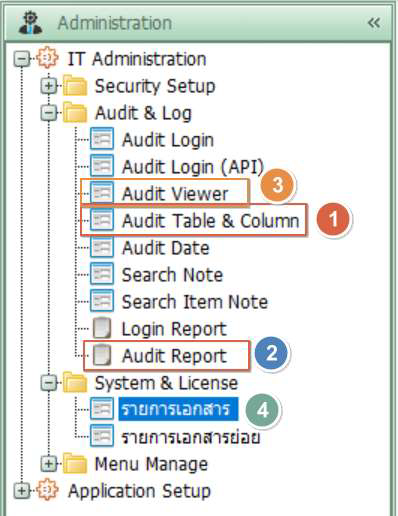Select the Menu Manage label

[x=151, y=464]
